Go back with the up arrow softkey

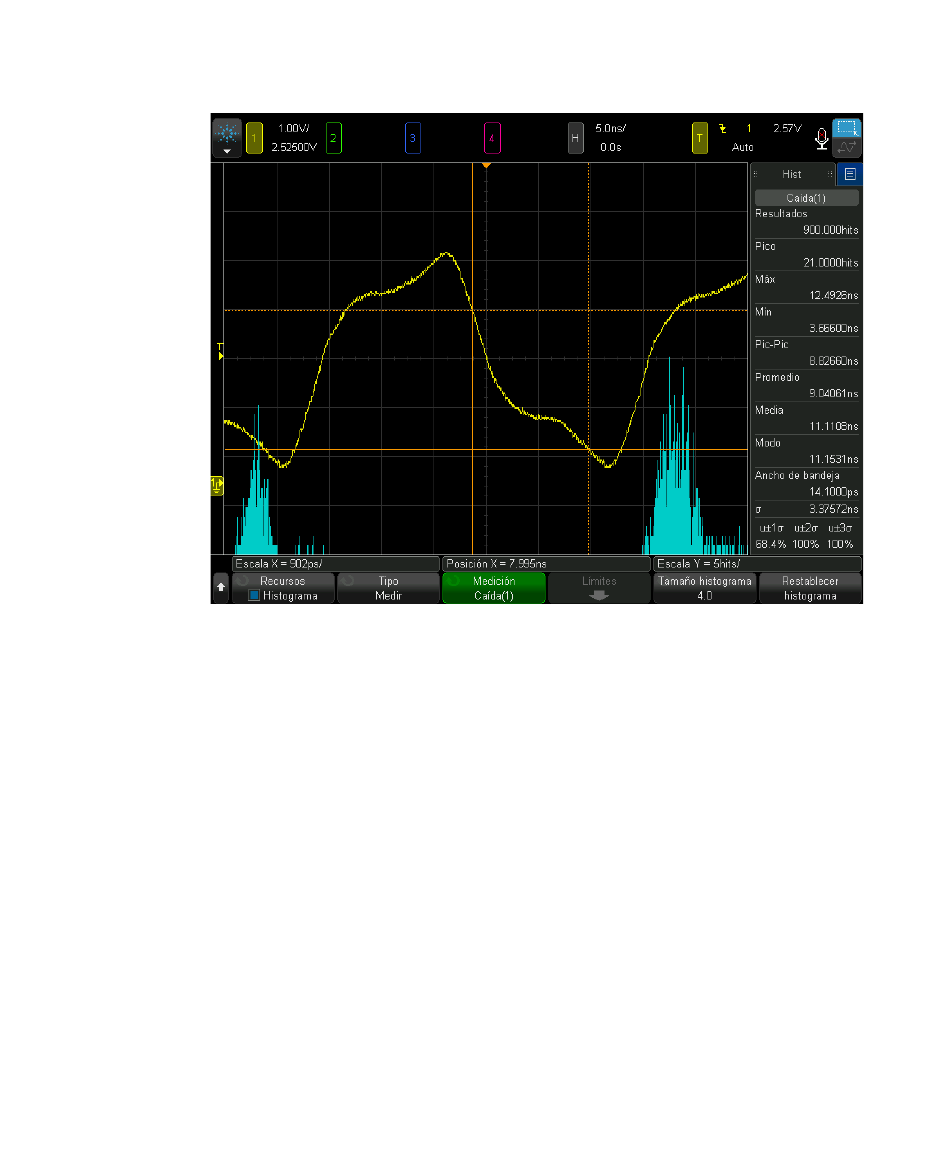click(221, 587)
